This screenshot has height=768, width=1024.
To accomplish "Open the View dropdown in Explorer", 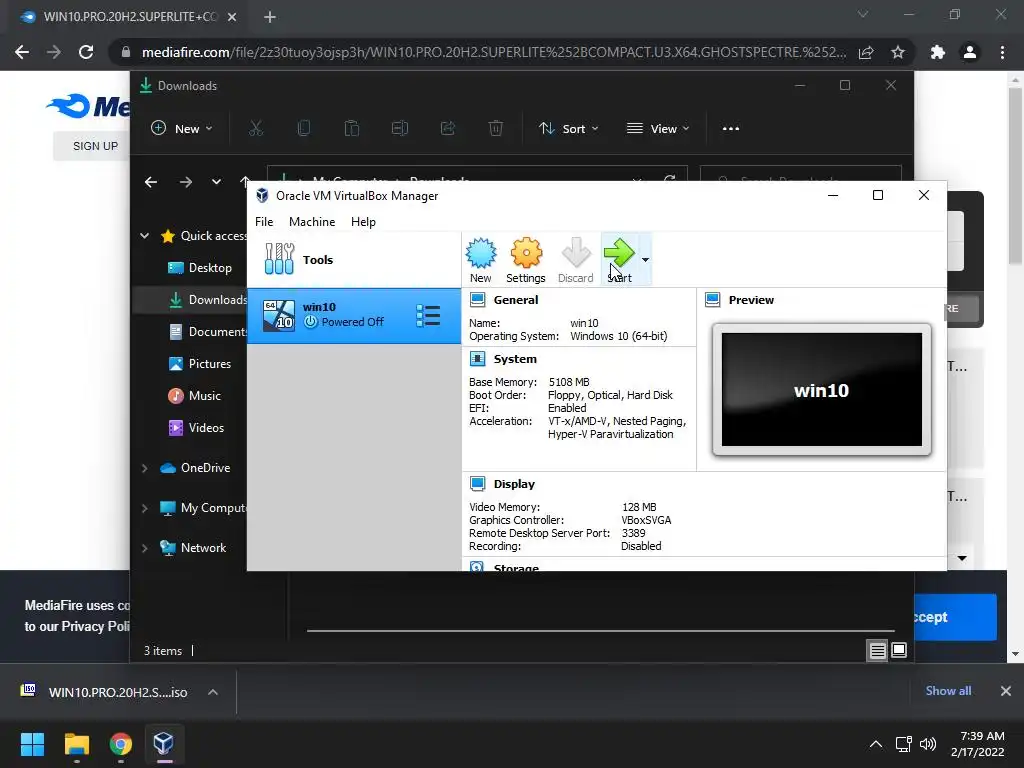I will 658,129.
